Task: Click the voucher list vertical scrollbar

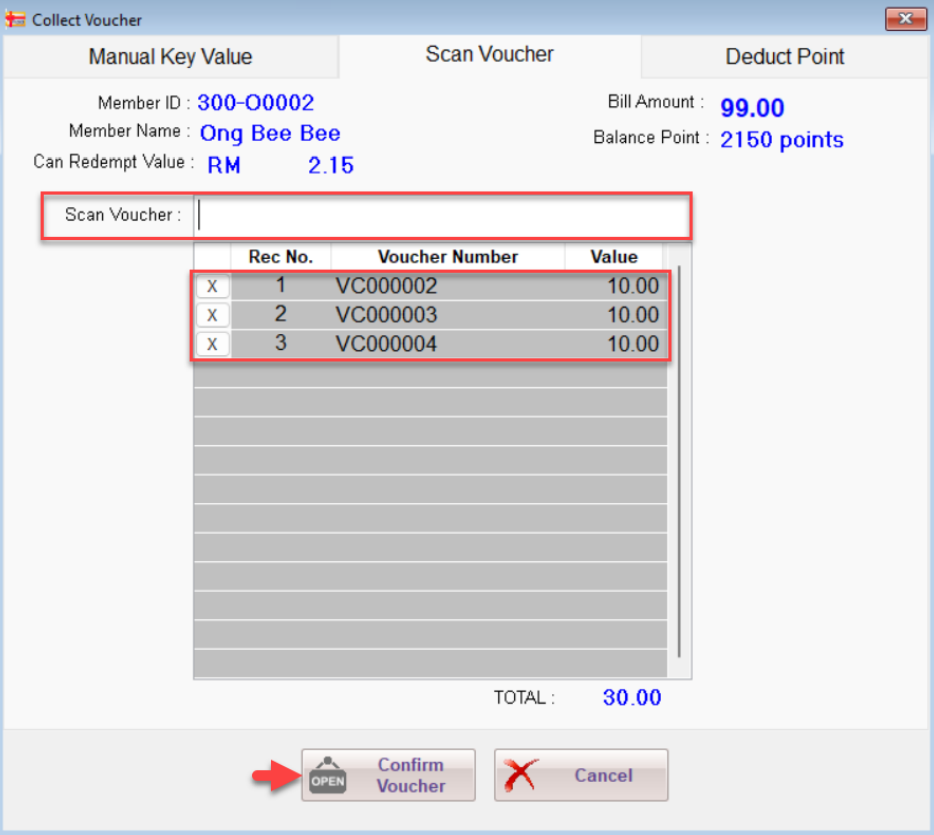Action: coord(679,460)
